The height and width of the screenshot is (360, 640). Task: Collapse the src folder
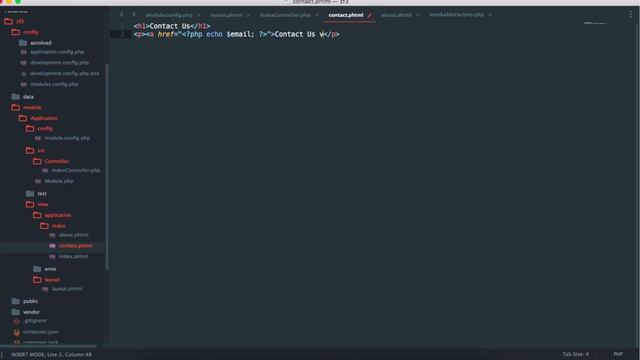pyautogui.click(x=30, y=150)
